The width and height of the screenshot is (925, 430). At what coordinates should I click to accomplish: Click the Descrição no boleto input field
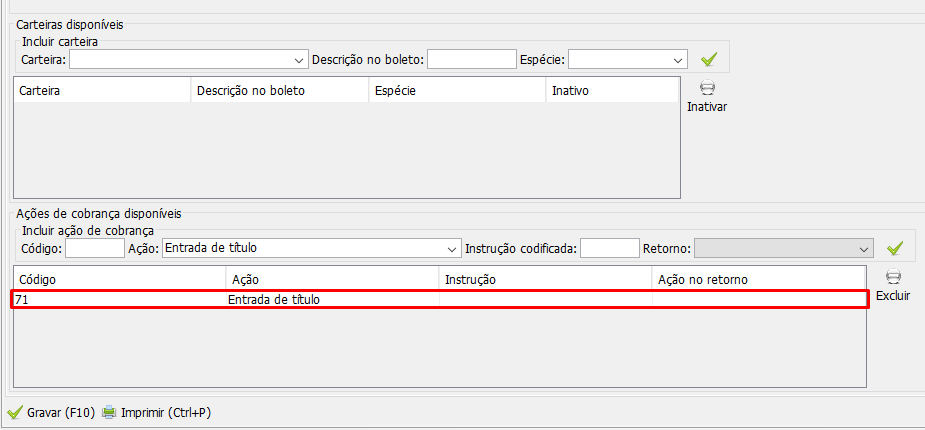pos(471,59)
